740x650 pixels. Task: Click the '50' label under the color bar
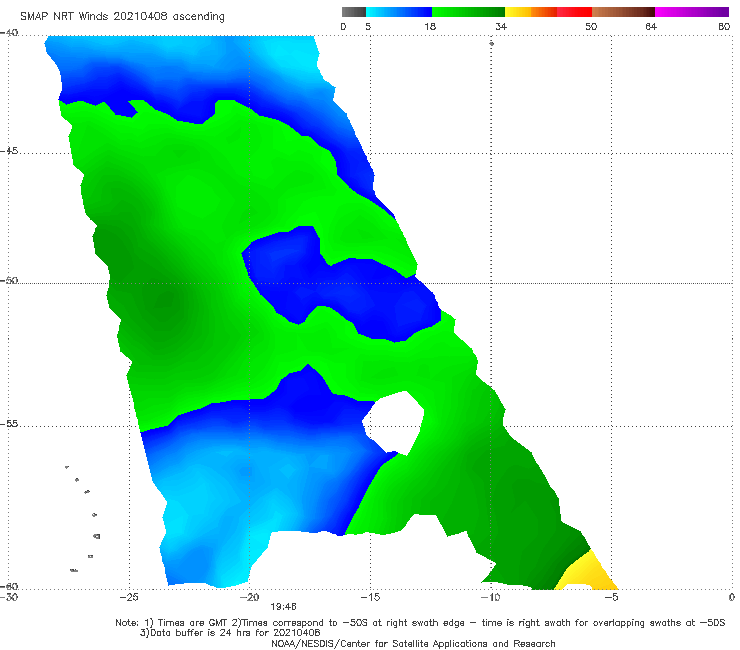pos(591,26)
